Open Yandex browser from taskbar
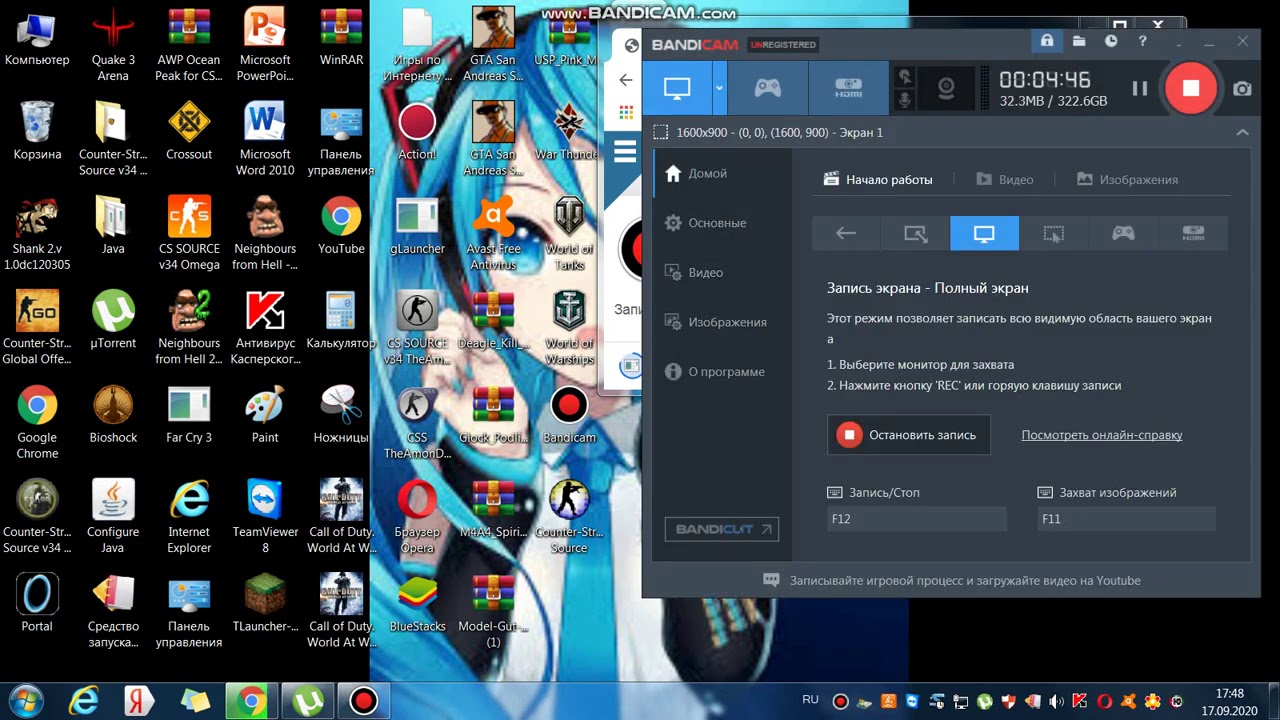This screenshot has height=720, width=1280. (140, 700)
